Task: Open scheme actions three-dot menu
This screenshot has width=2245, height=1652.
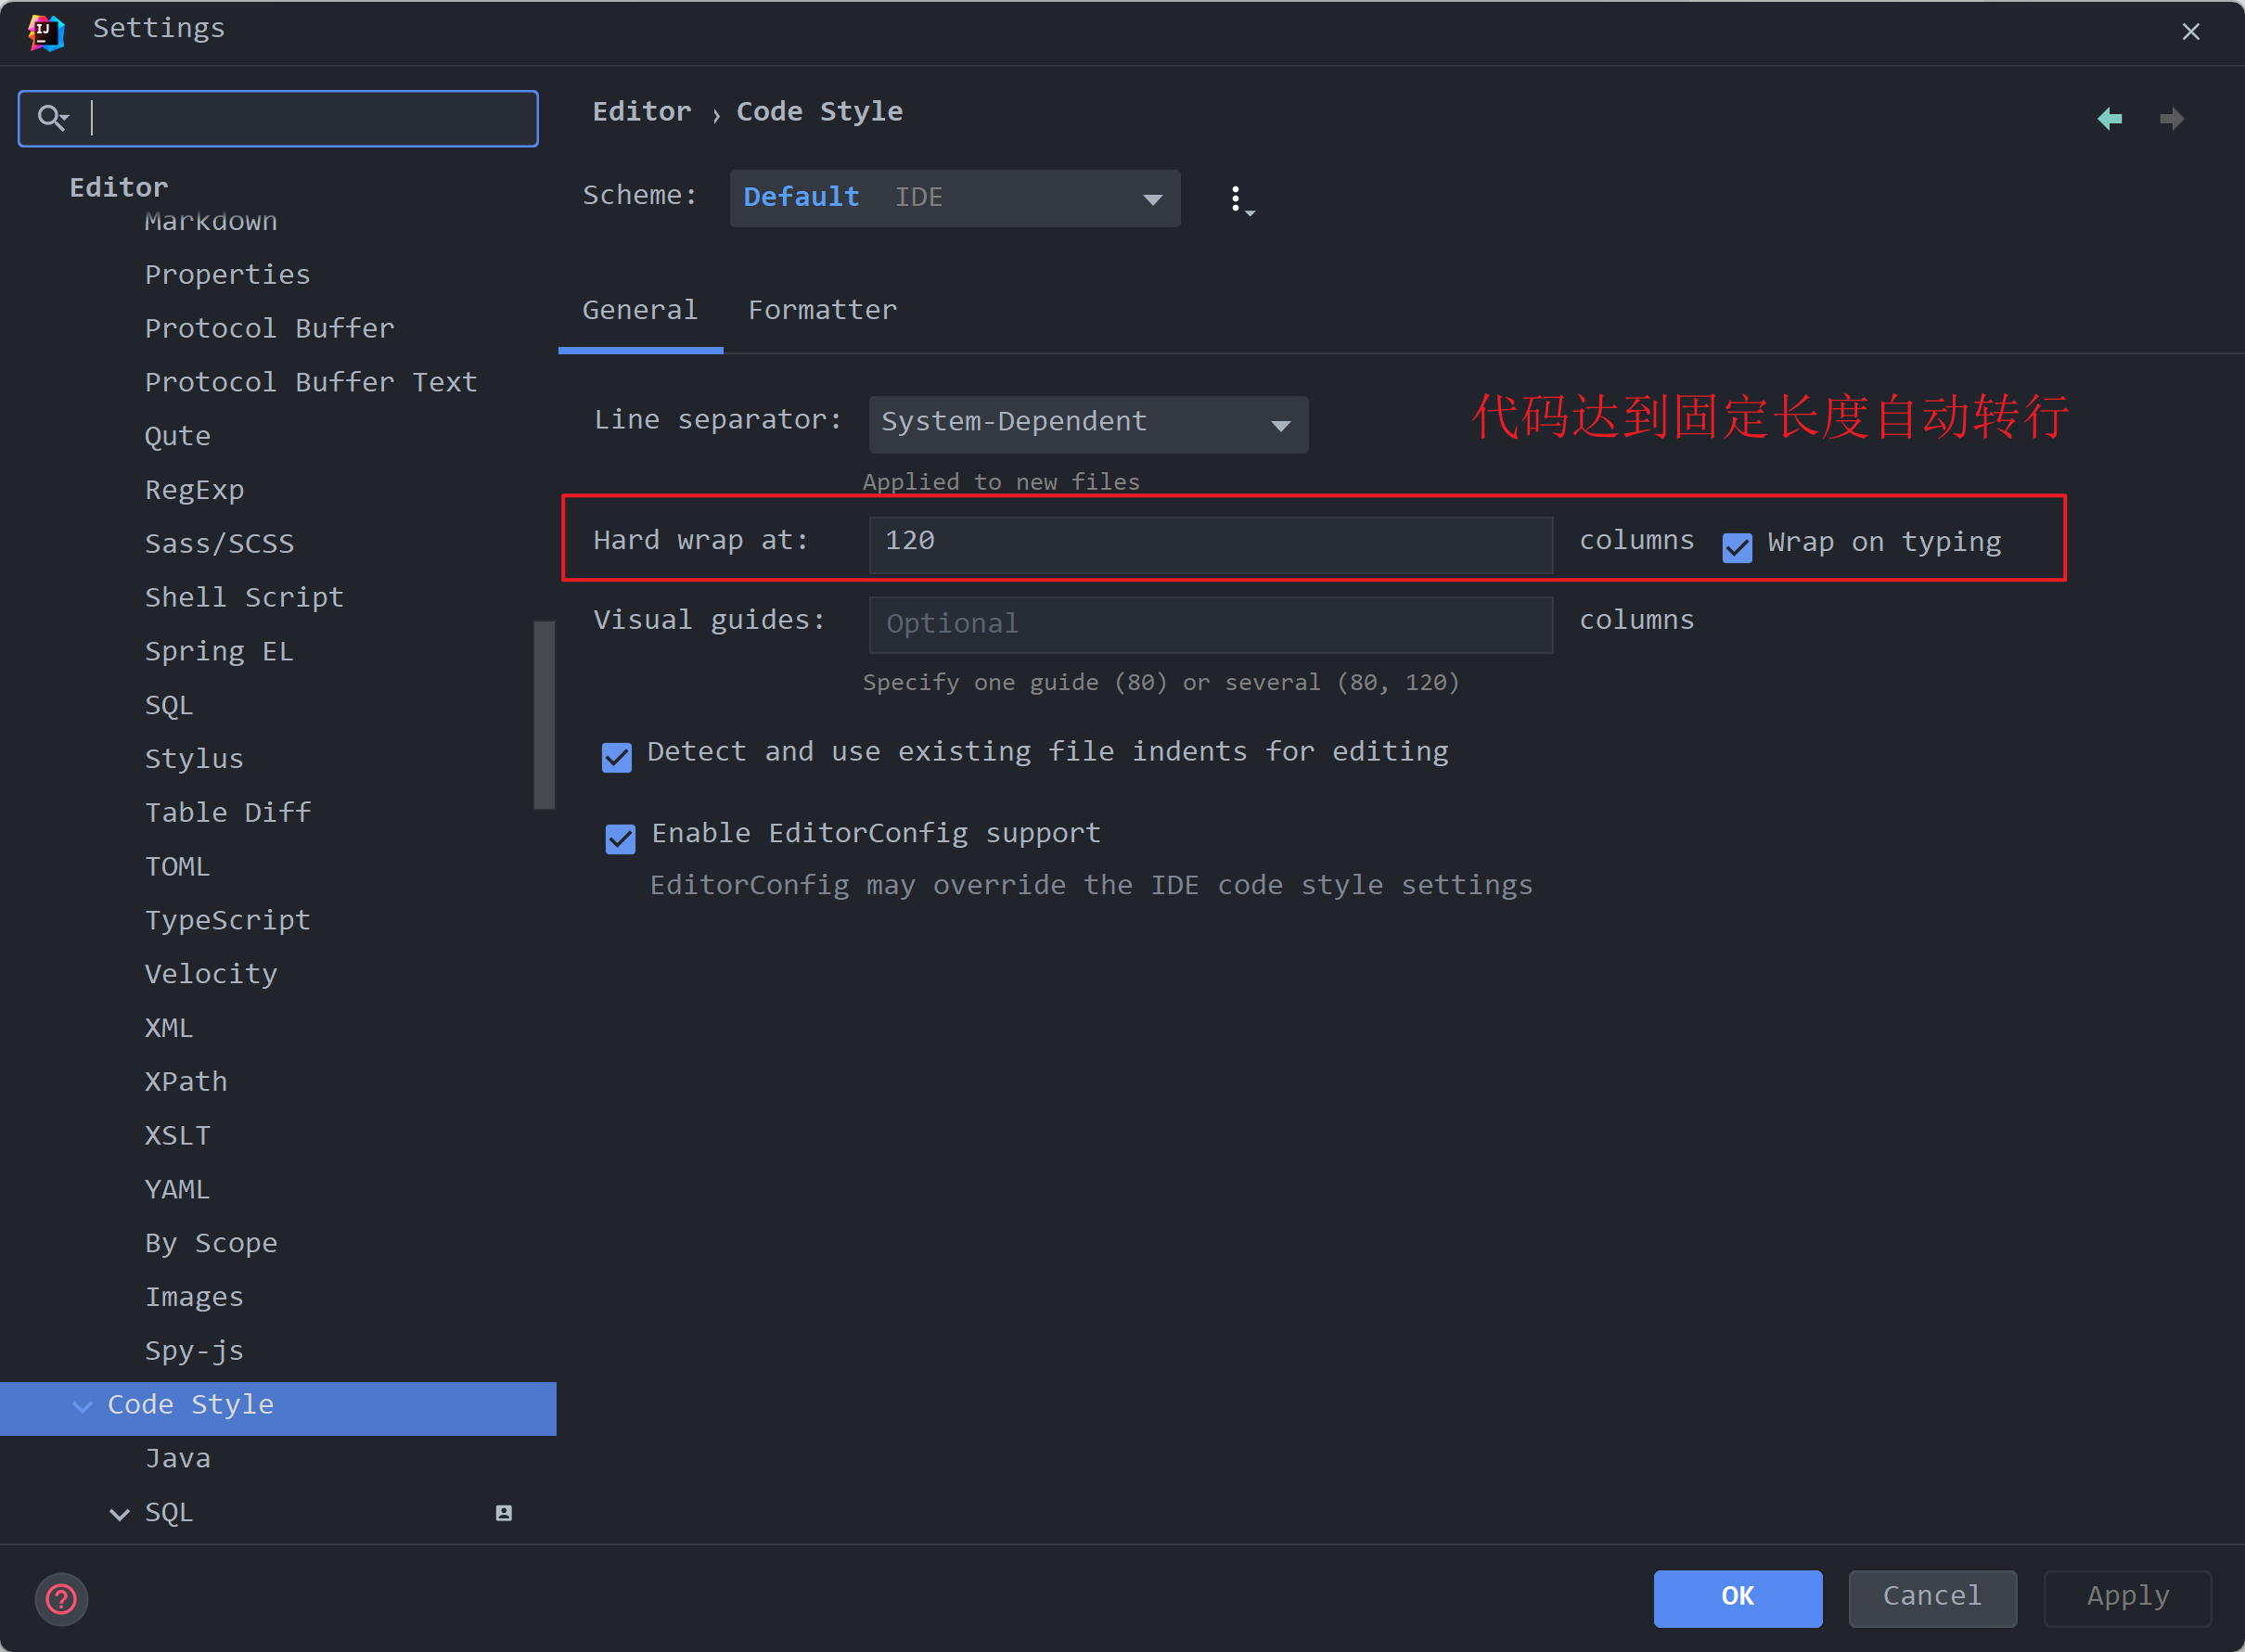Action: click(x=1238, y=199)
